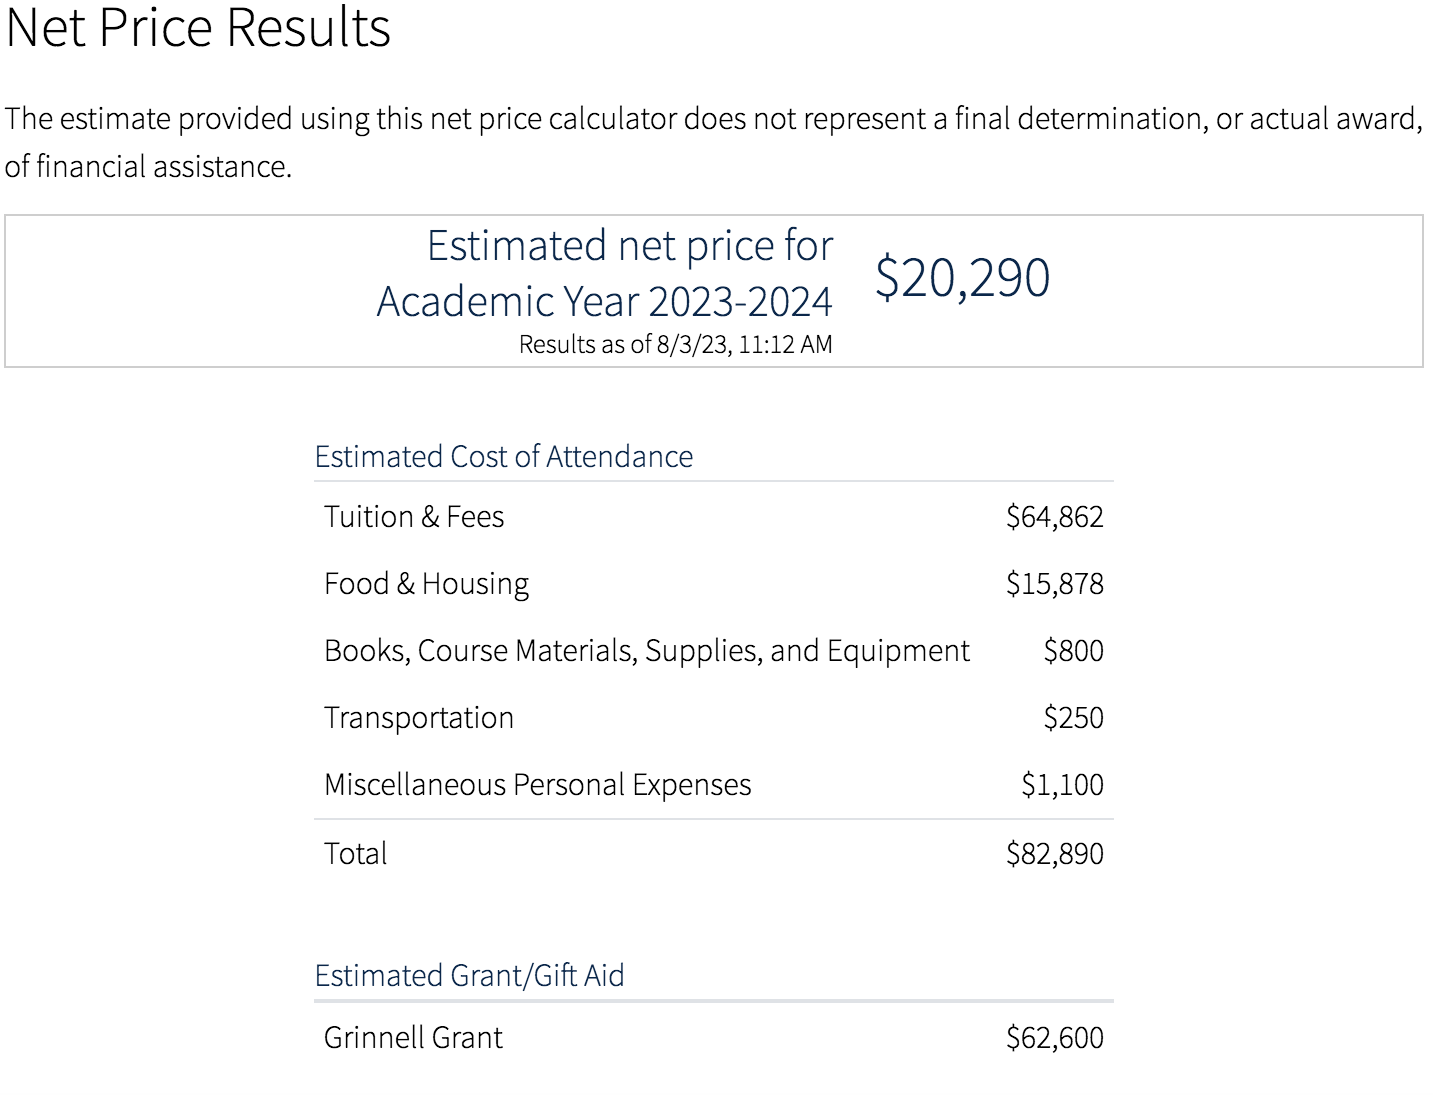The height and width of the screenshot is (1095, 1433).
Task: Click the Estimated Cost of Attendance heading
Action: point(503,456)
